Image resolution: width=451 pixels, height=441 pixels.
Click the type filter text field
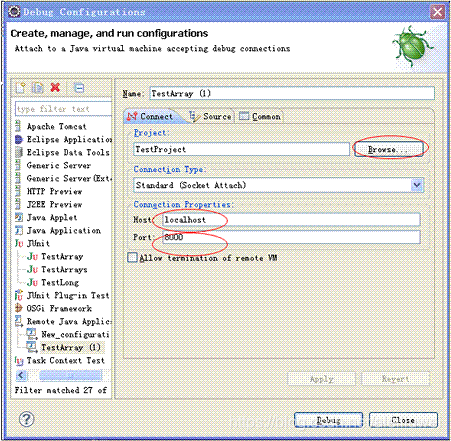point(63,109)
